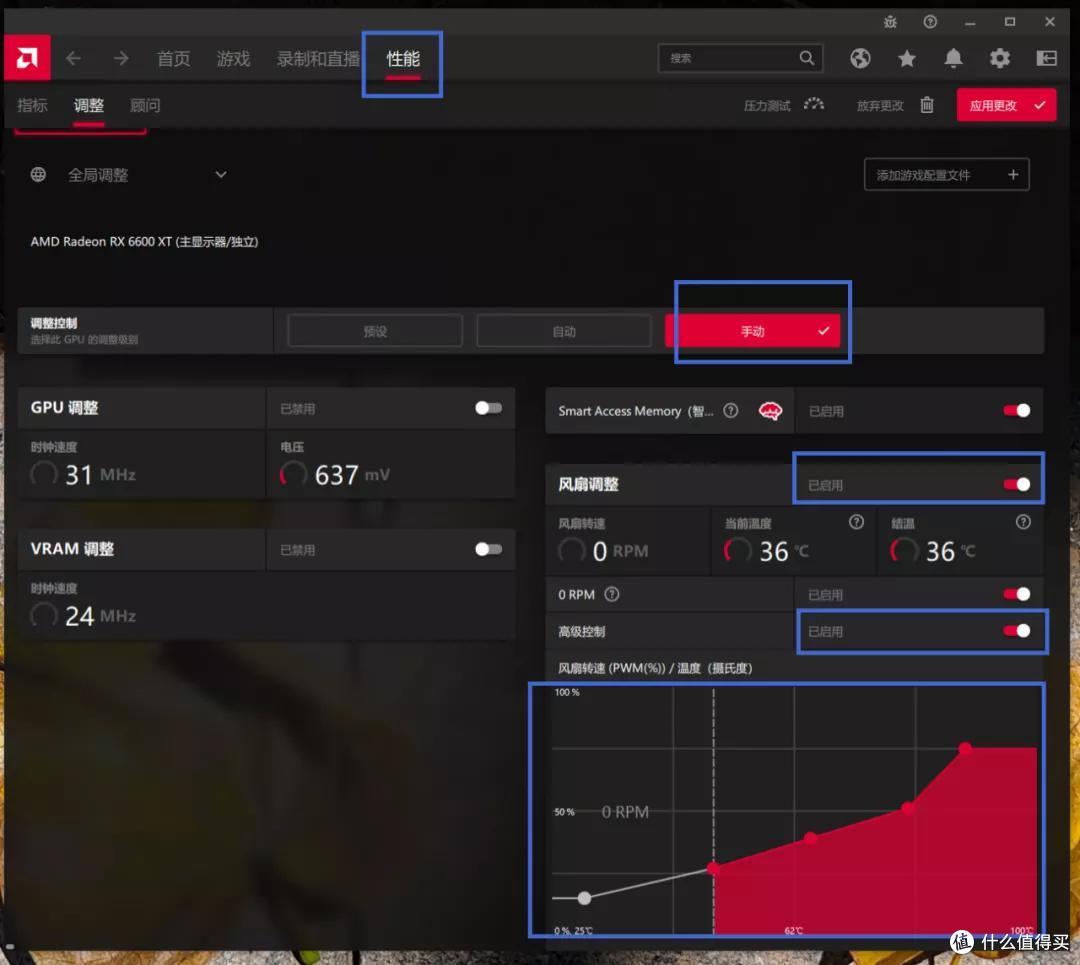Click the global tuning globe icon
The height and width of the screenshot is (965, 1080).
click(39, 174)
